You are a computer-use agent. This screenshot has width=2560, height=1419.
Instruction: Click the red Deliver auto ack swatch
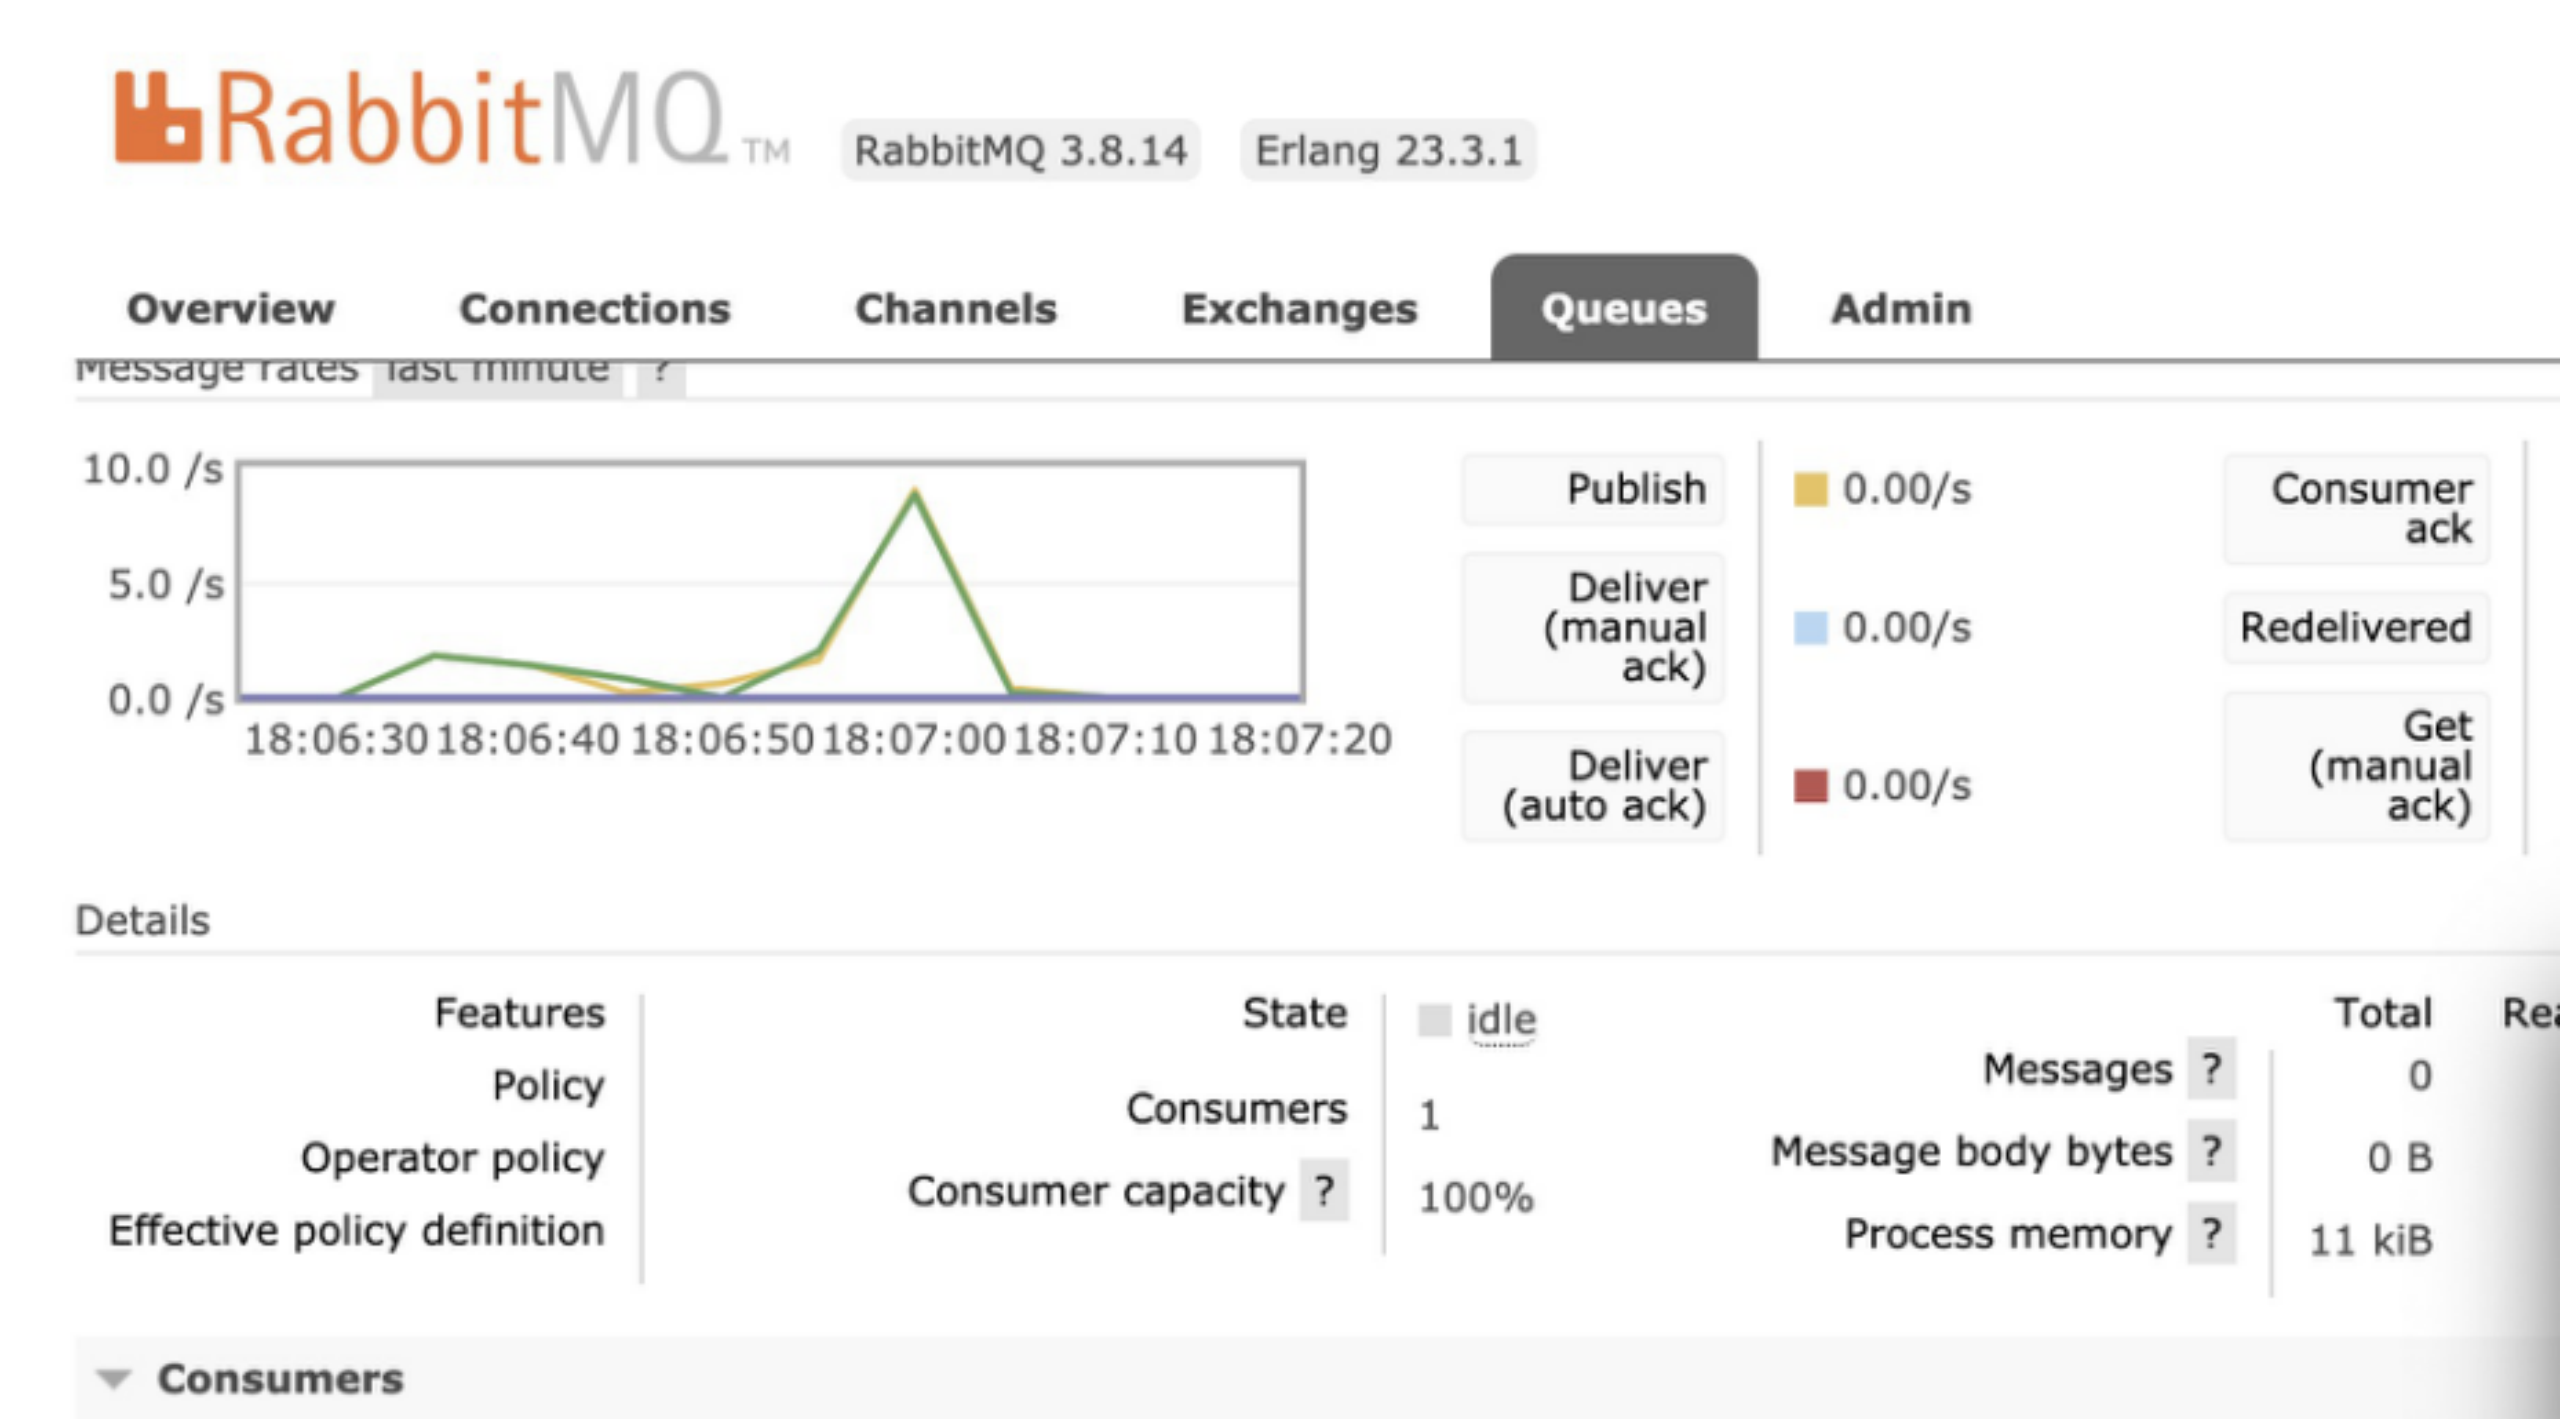coord(1810,786)
